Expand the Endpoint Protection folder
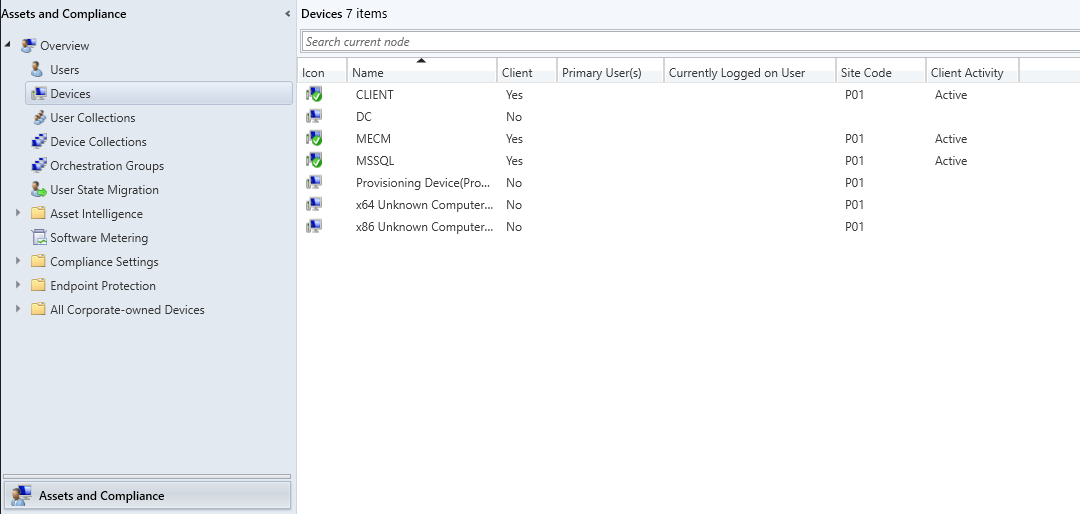The height and width of the screenshot is (514, 1080). (x=18, y=285)
